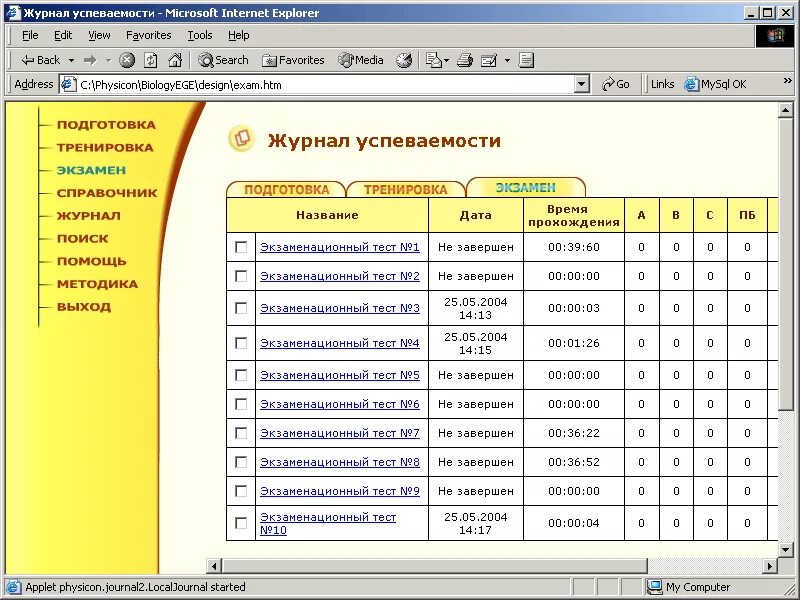Viewport: 800px width, 600px height.
Task: Check the box next to Экзаменационный тест №3
Action: [x=240, y=308]
